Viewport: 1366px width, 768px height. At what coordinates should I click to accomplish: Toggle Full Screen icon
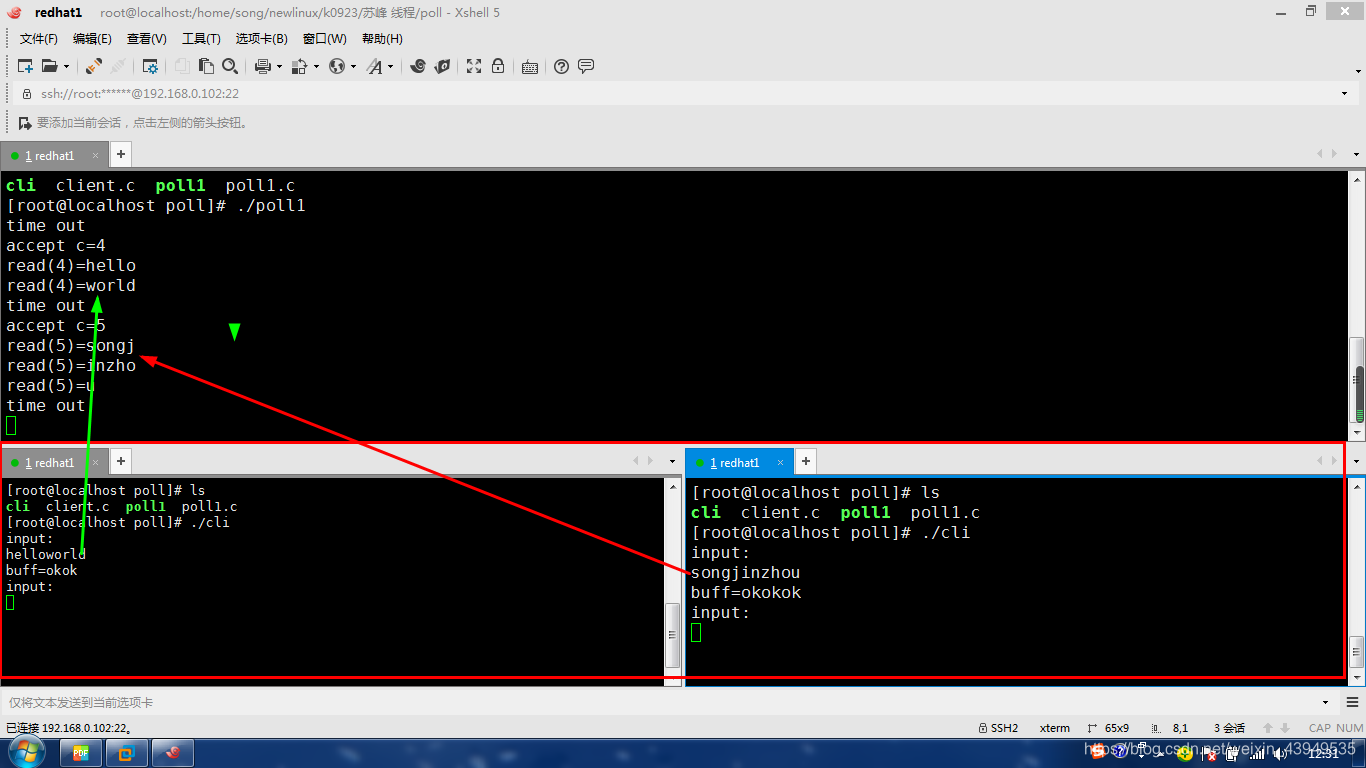tap(474, 66)
